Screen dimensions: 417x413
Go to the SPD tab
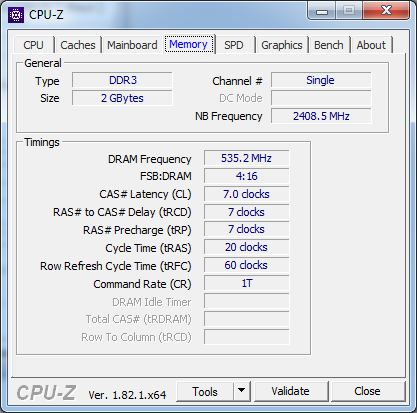pos(234,45)
